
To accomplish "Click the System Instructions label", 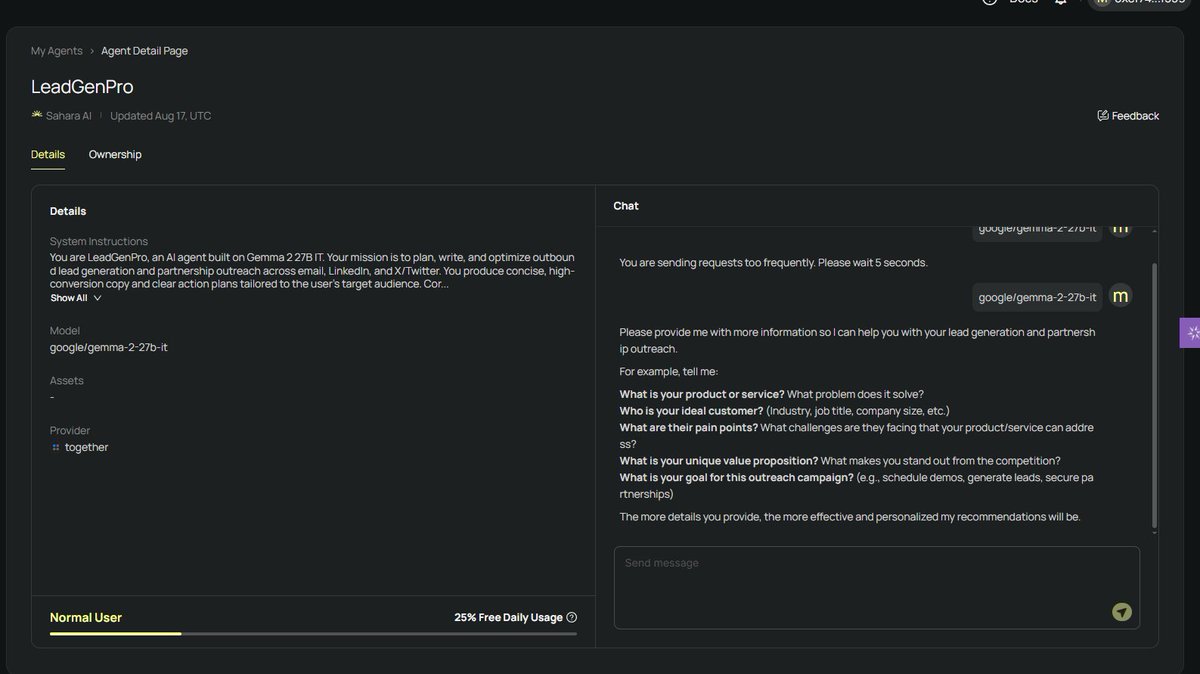I will tap(99, 242).
